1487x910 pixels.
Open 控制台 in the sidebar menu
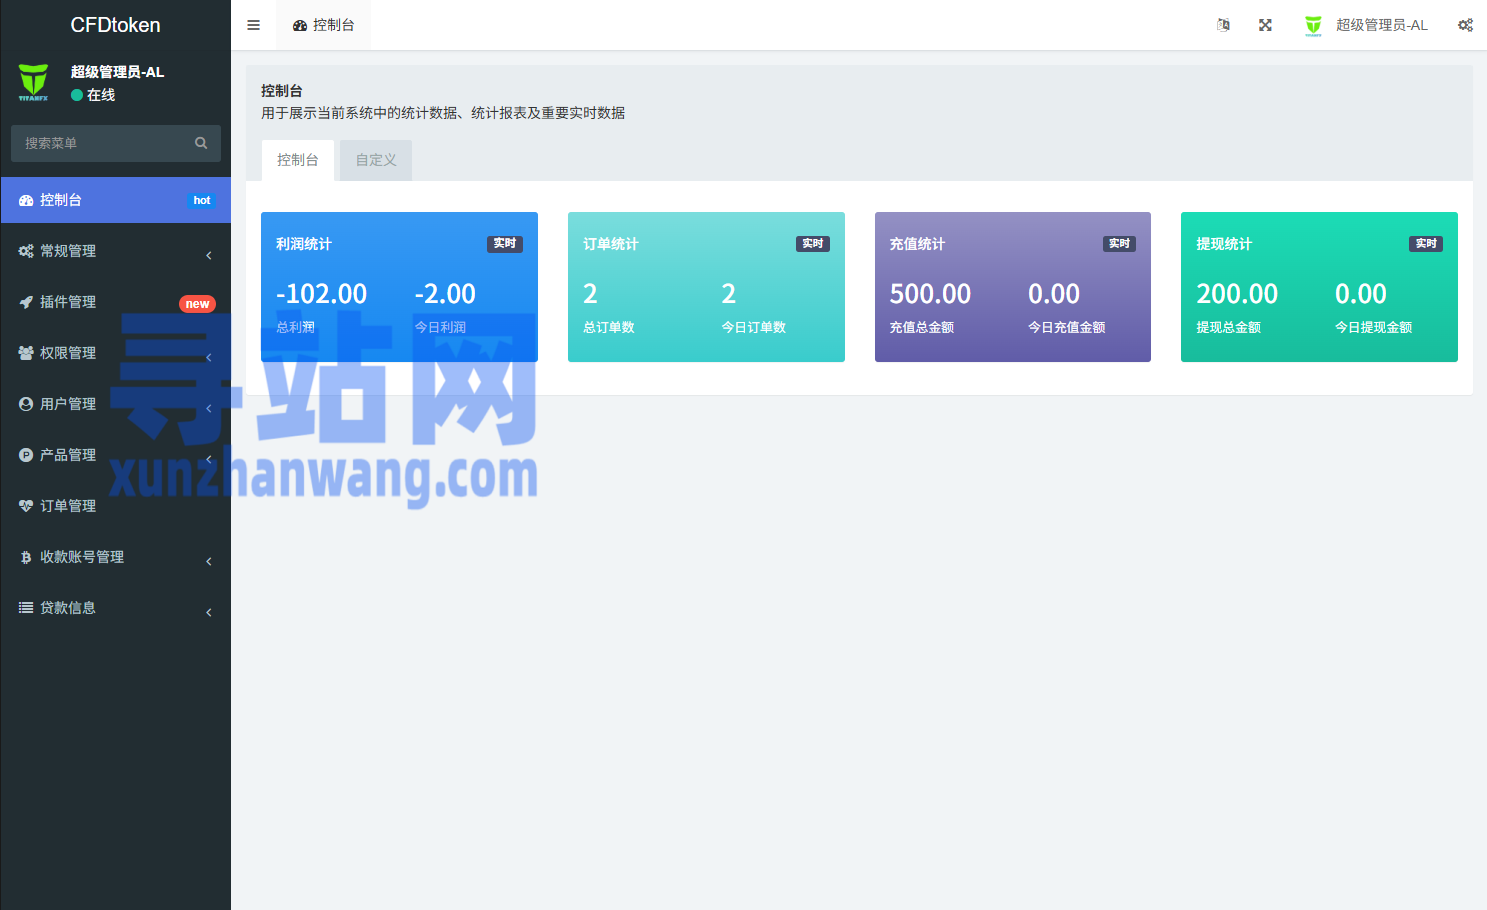coord(61,200)
